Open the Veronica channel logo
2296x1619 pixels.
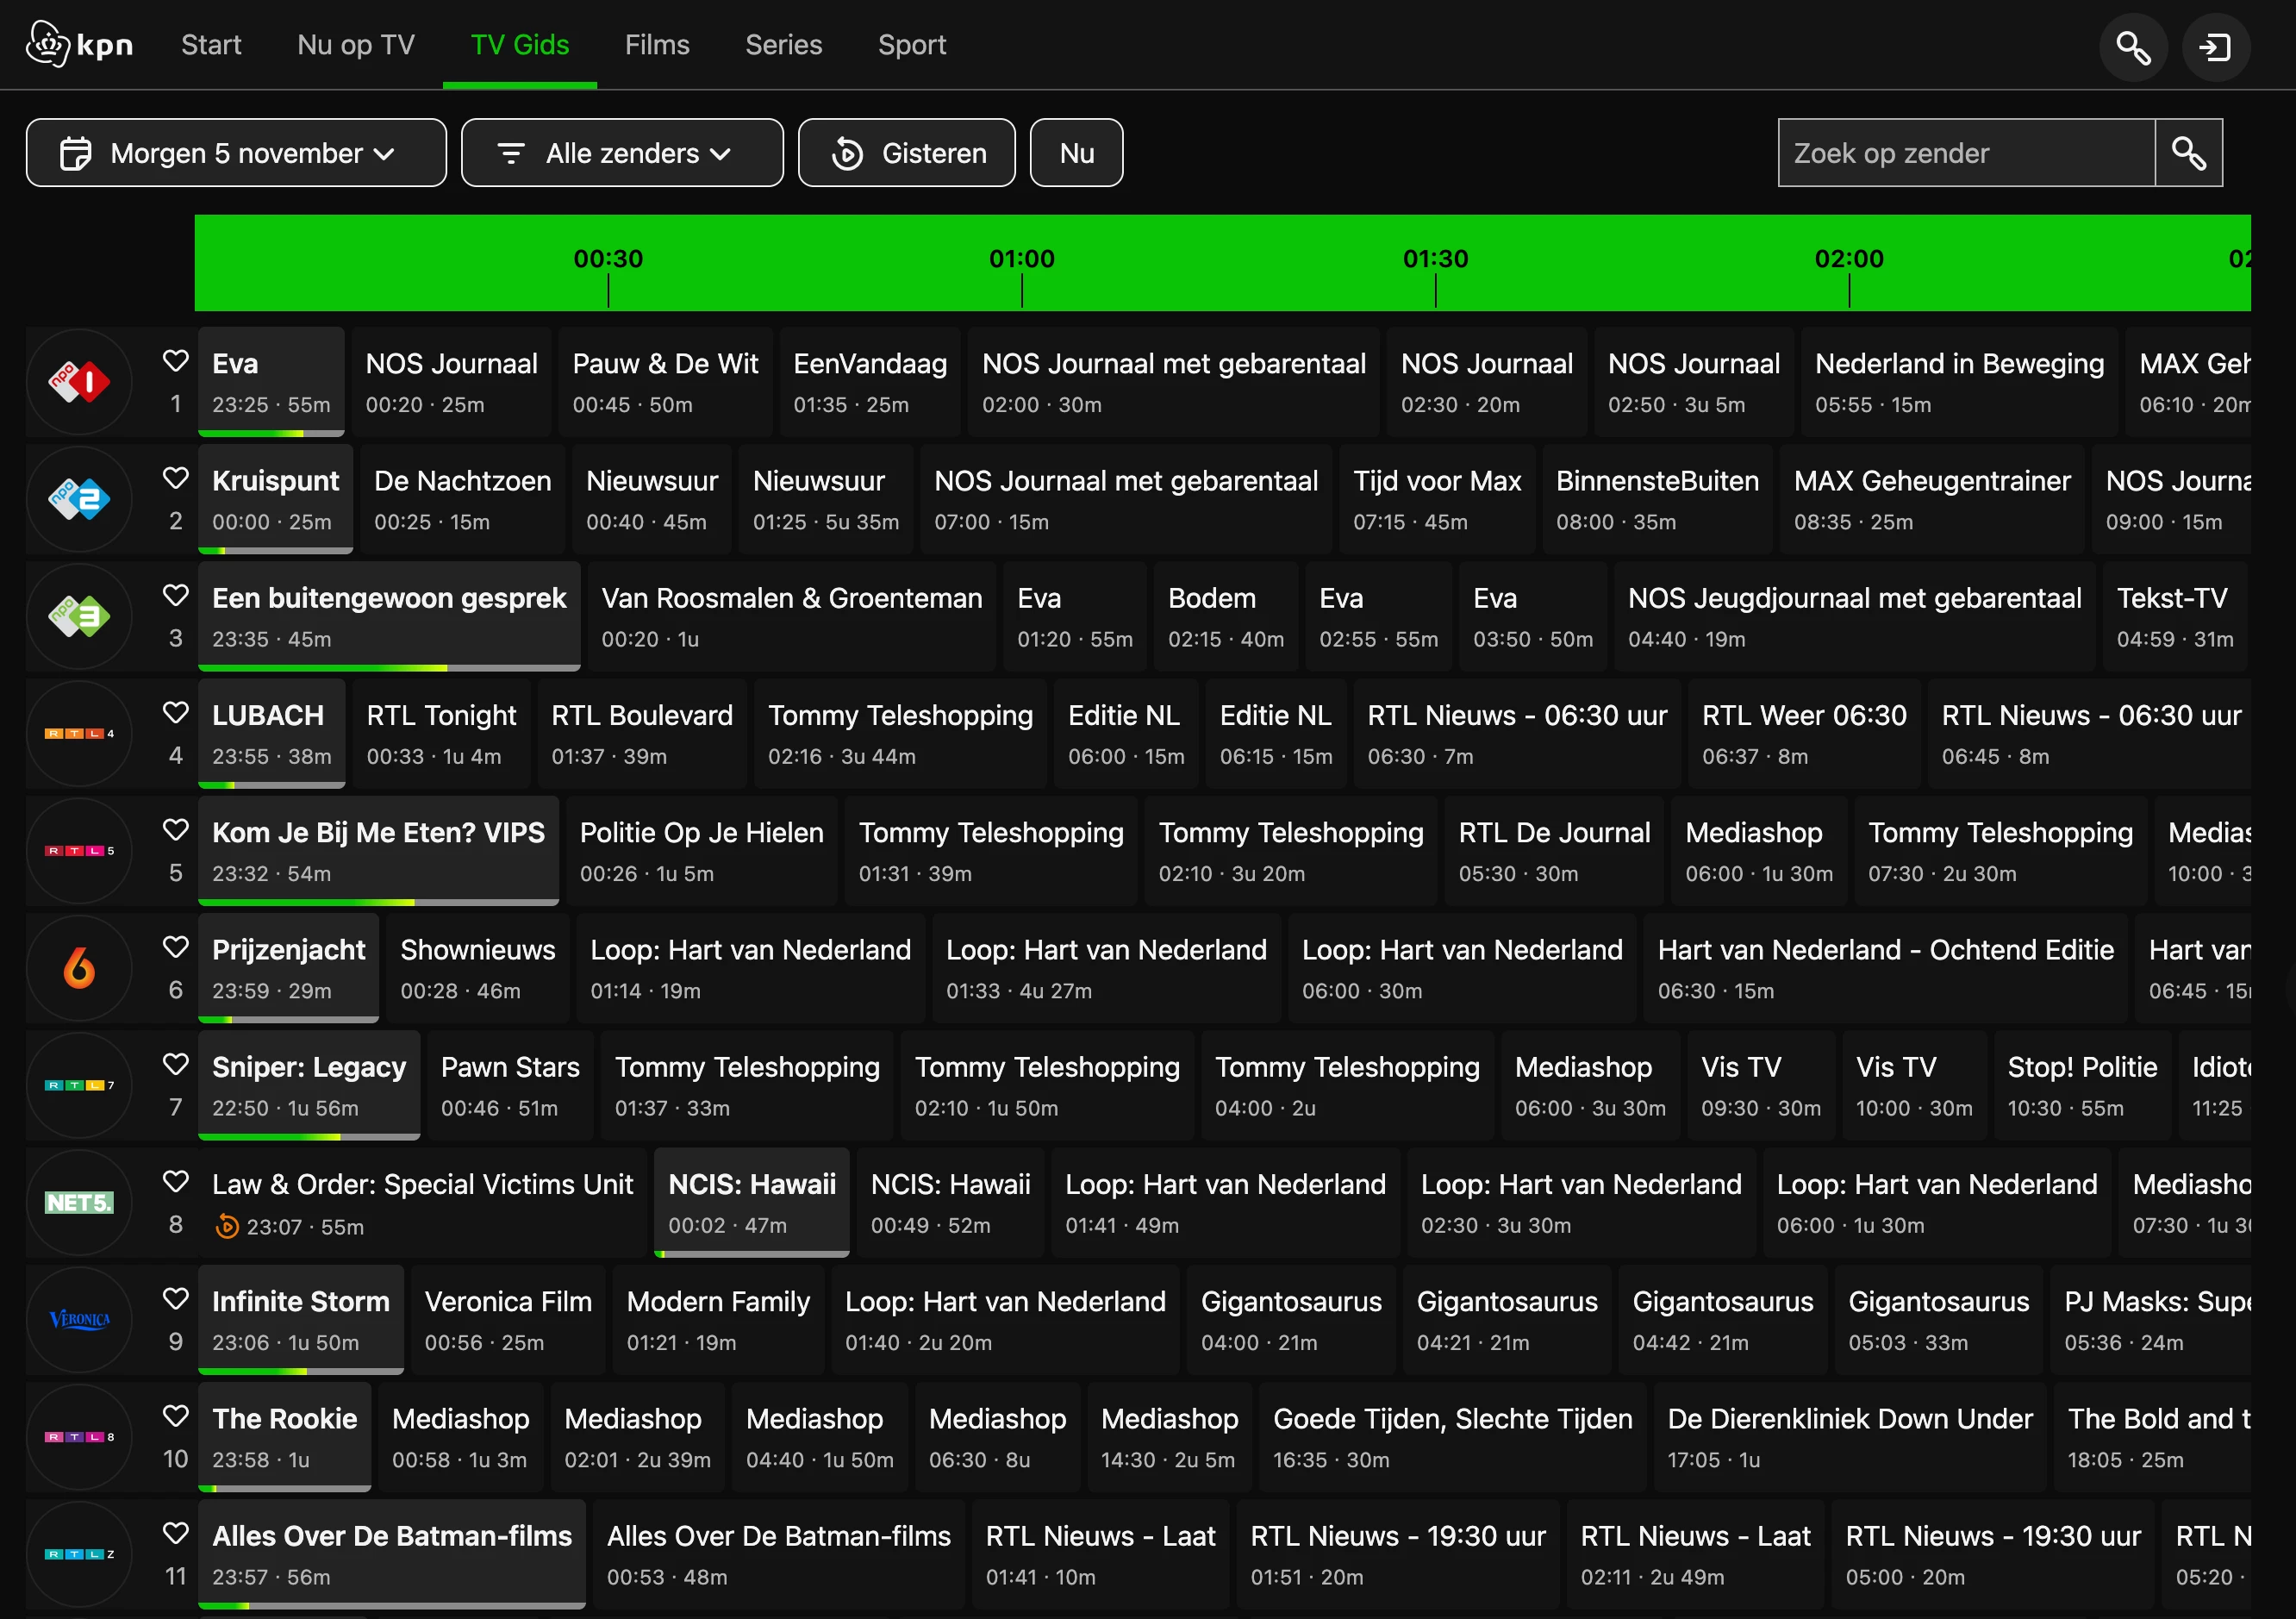[x=79, y=1319]
